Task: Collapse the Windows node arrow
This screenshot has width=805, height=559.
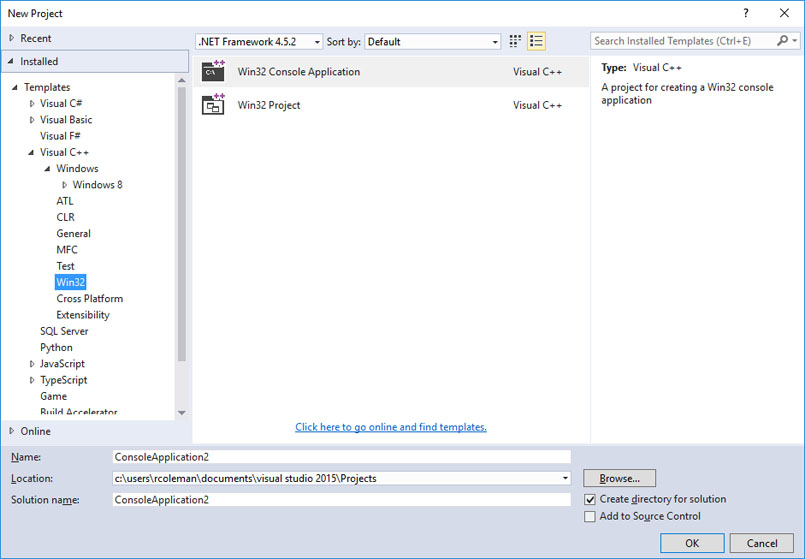Action: click(x=48, y=169)
